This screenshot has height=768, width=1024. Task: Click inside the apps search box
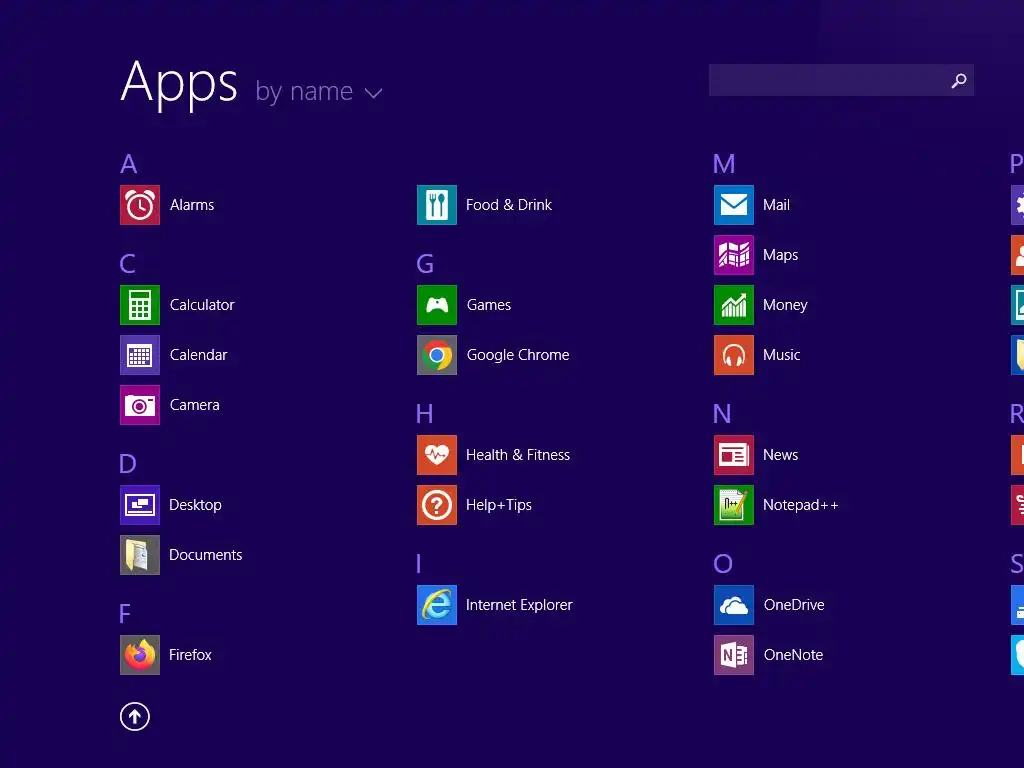tap(841, 80)
